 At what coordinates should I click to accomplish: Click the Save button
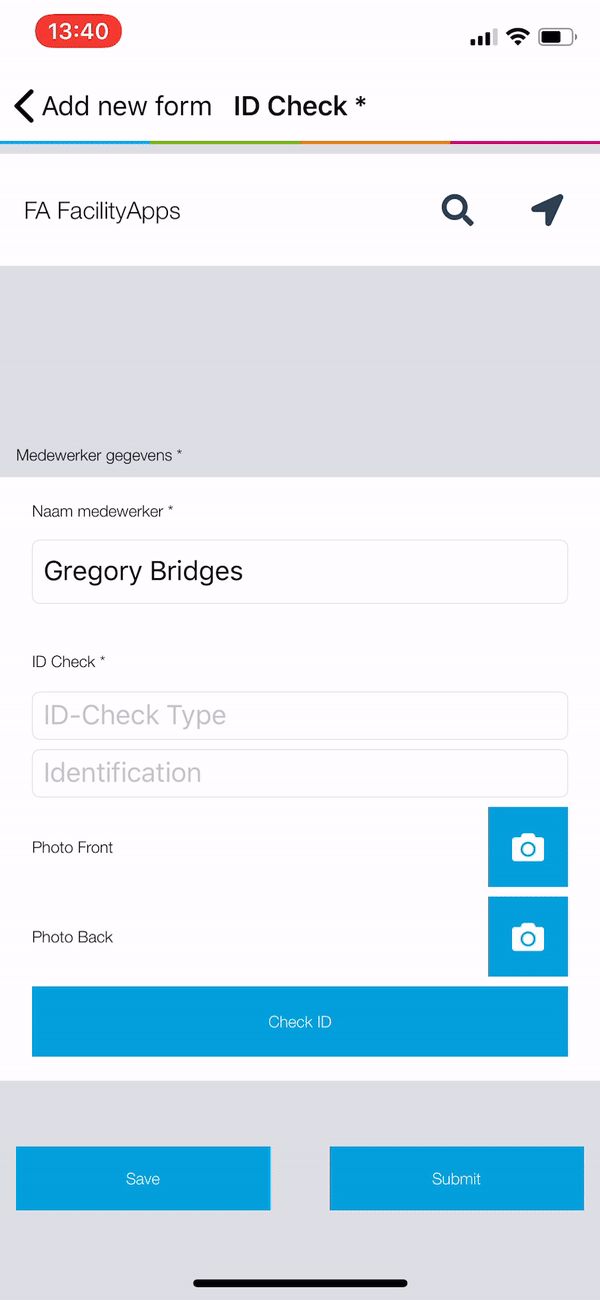[143, 1179]
